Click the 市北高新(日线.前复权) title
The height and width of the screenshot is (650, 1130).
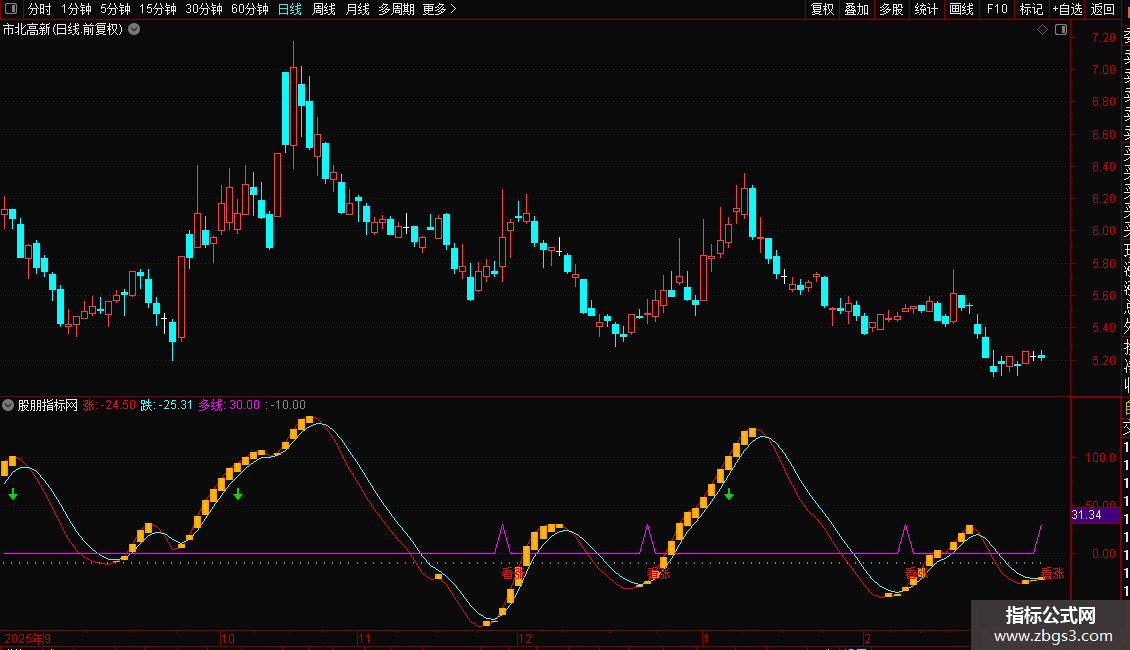(63, 30)
